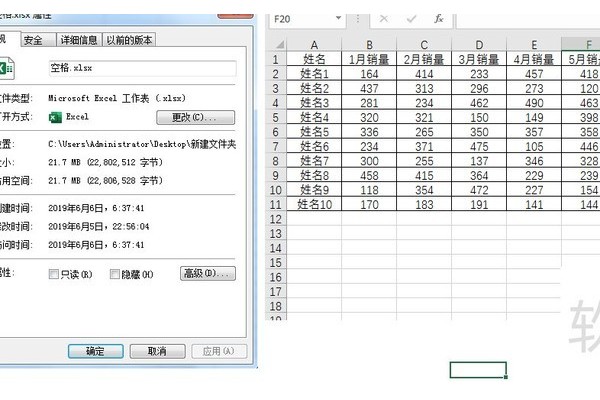Click the confirm checkmark in formula bar
The image size is (600, 400).
(411, 19)
